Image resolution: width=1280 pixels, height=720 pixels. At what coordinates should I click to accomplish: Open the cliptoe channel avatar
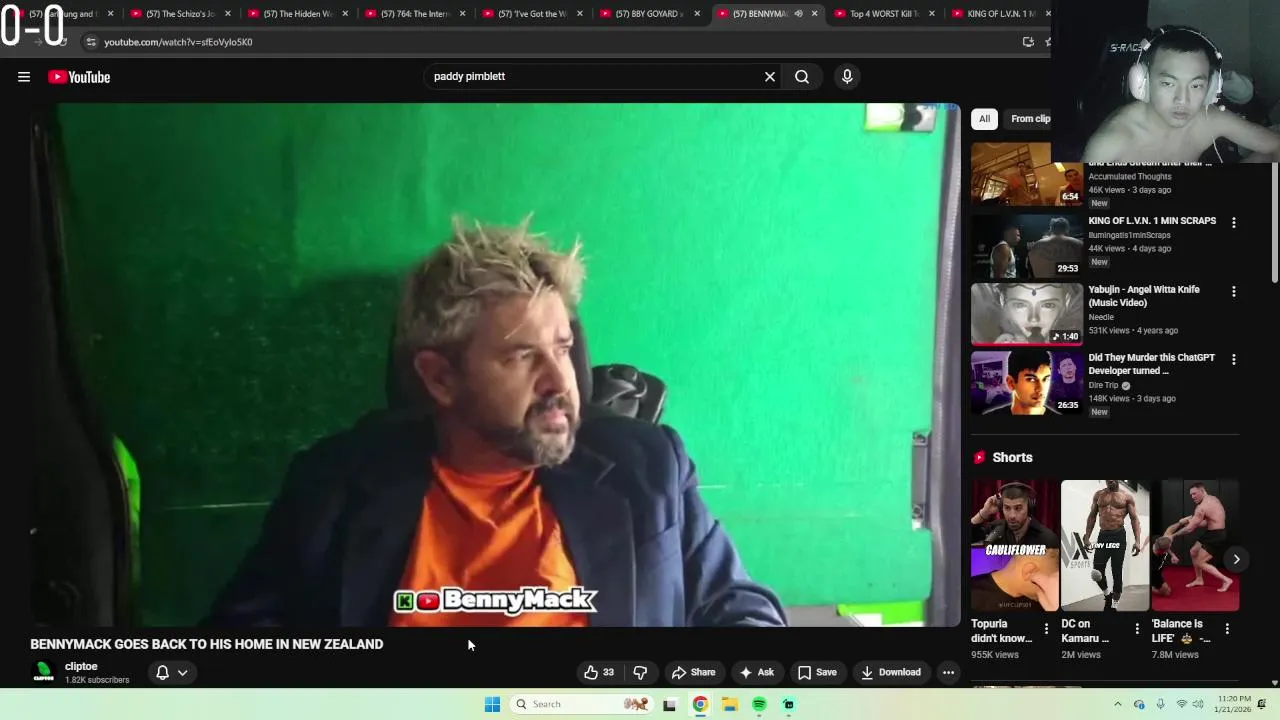(x=43, y=672)
